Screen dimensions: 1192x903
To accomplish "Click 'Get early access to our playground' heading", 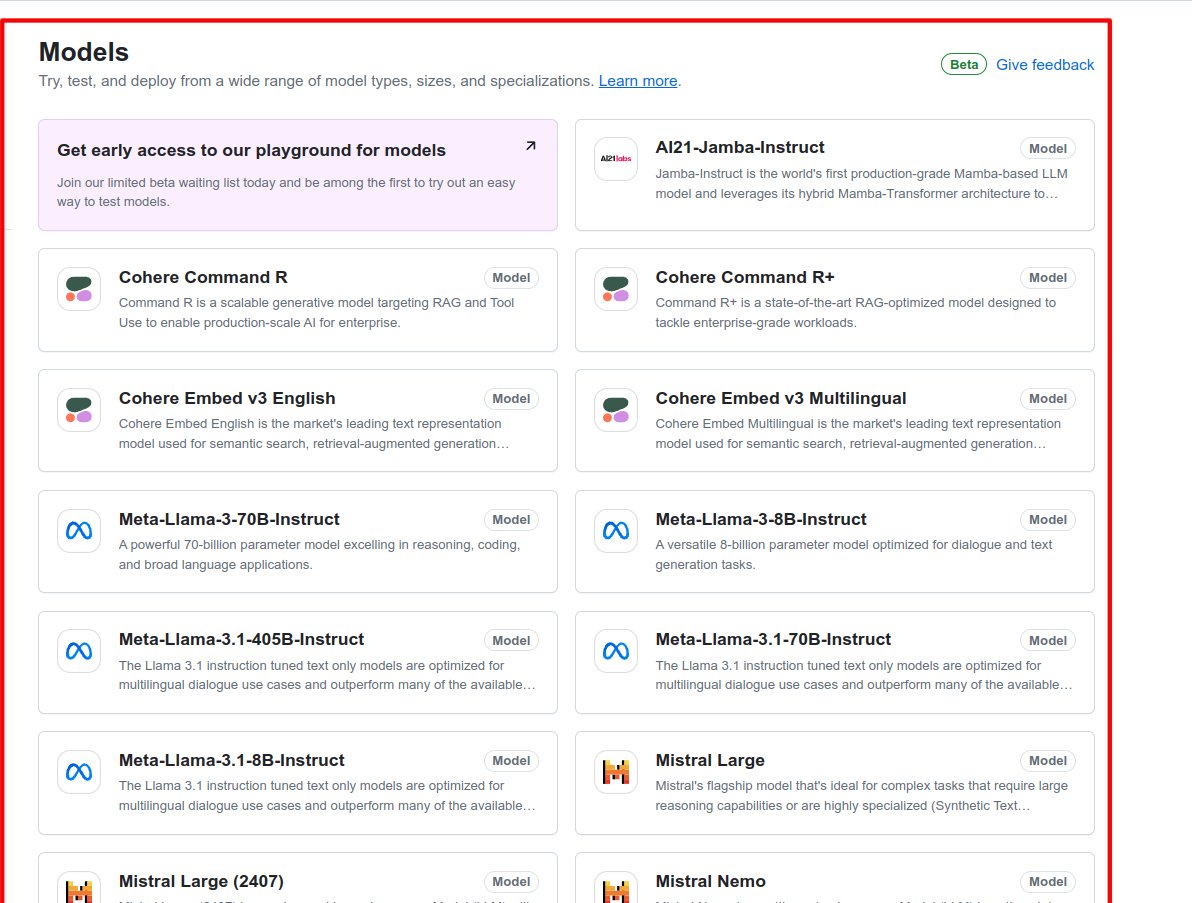I will [x=251, y=150].
